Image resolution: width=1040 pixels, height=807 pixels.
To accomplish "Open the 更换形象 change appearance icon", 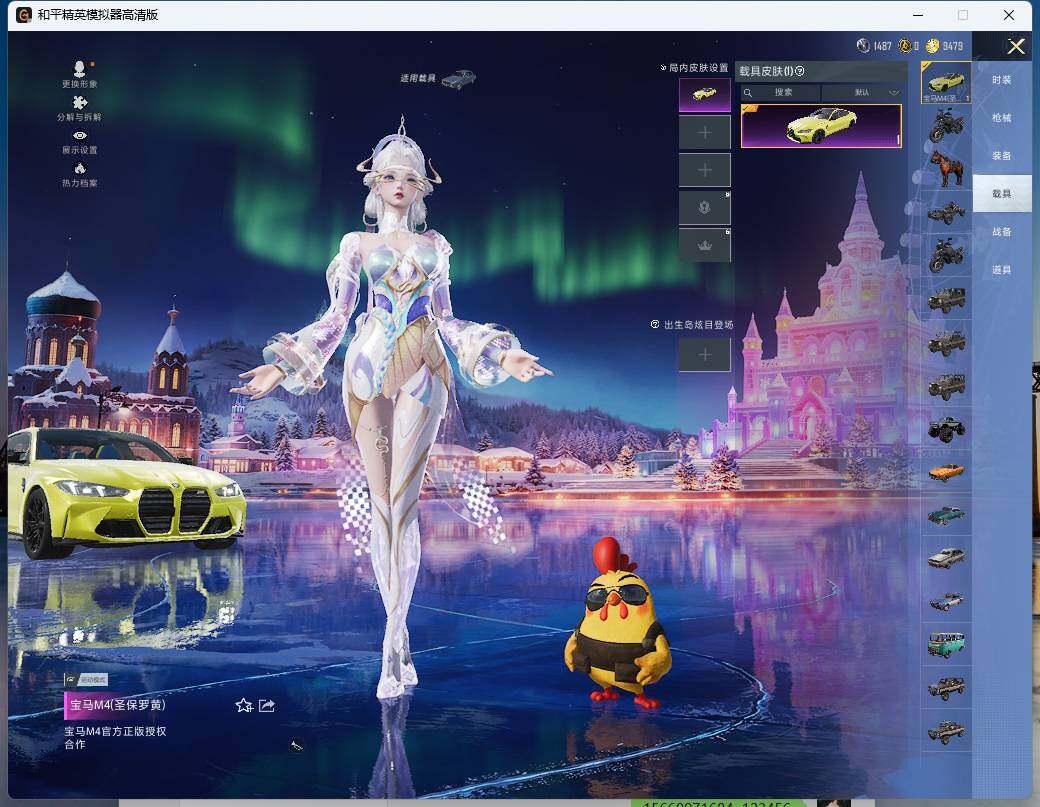I will (80, 69).
